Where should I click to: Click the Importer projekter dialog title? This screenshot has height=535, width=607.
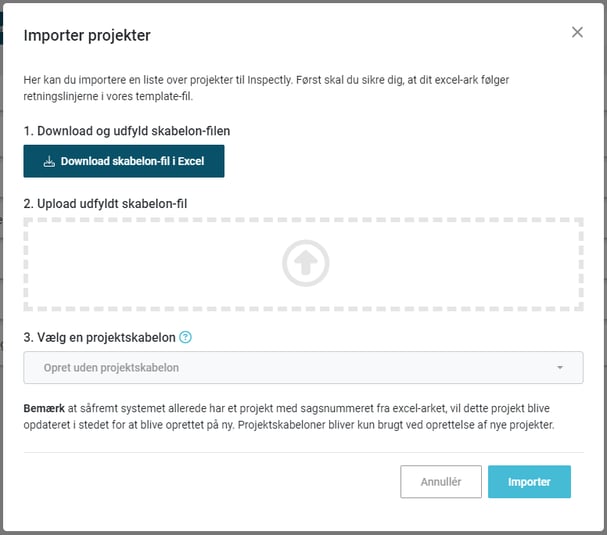[87, 35]
